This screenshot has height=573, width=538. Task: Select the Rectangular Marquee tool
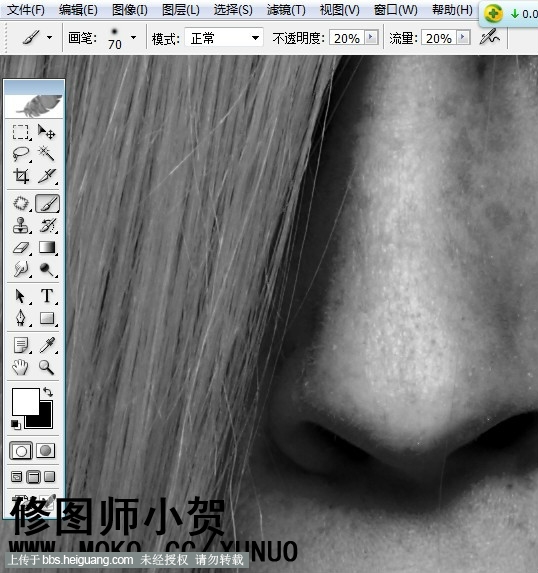[x=20, y=132]
